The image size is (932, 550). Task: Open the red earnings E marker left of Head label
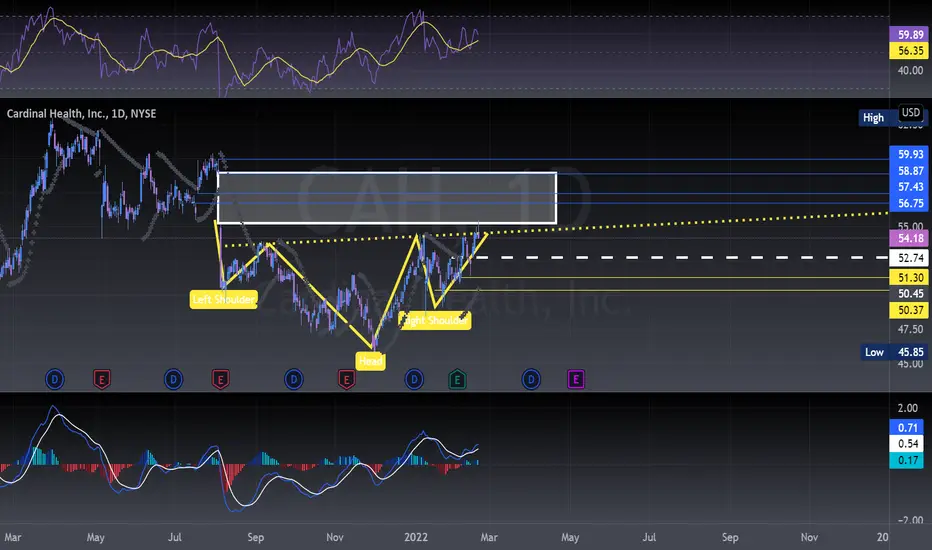347,379
